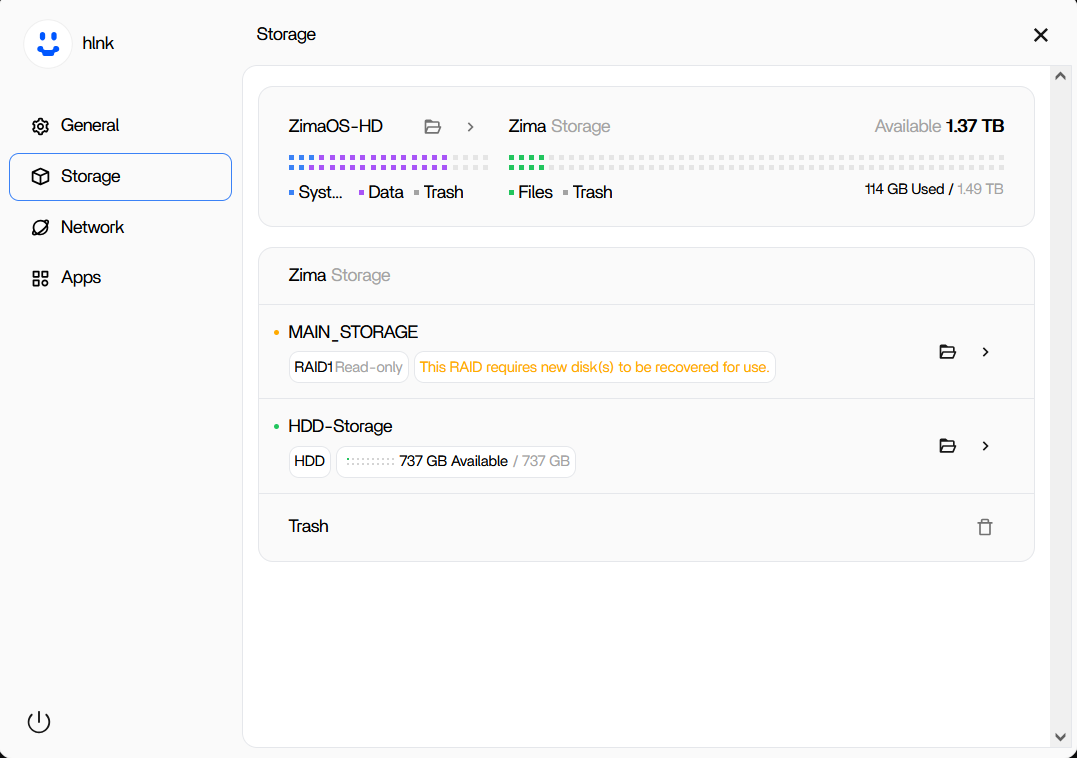Expand HDD-Storage details chevron
Viewport: 1077px width, 758px height.
point(986,446)
